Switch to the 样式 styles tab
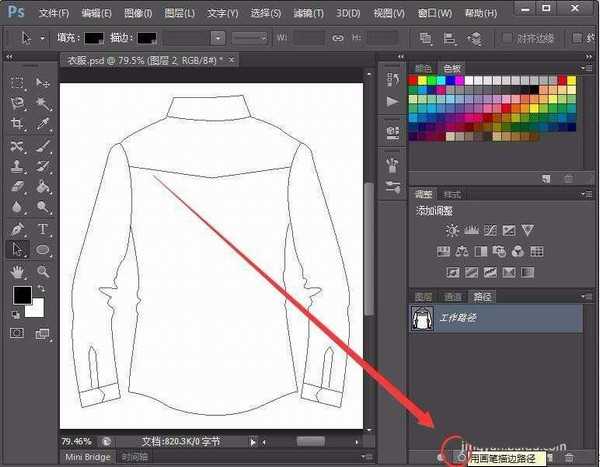Viewport: 600px width, 467px height. click(x=453, y=194)
